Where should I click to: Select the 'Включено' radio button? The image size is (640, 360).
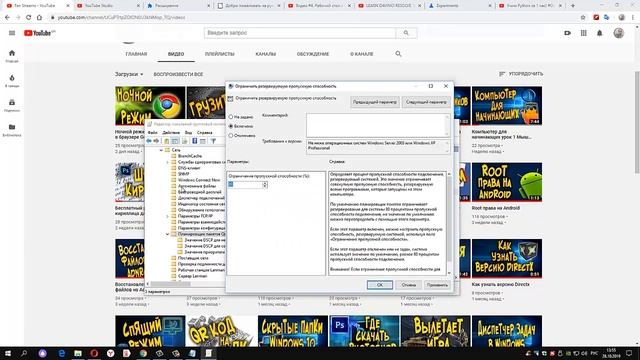[x=231, y=127]
